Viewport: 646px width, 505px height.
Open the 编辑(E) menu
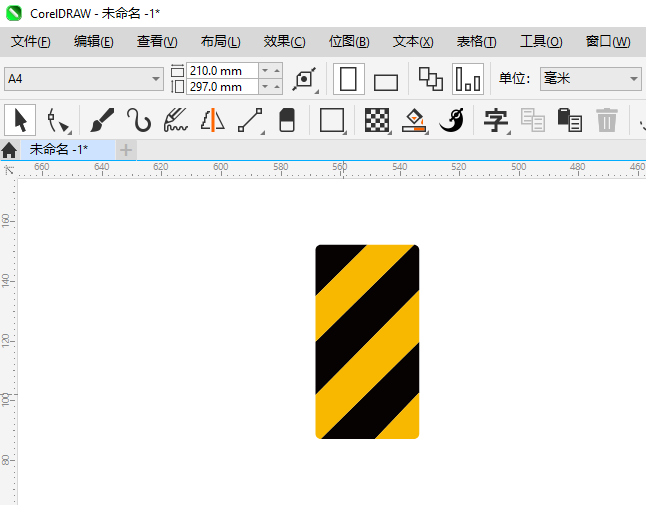94,42
